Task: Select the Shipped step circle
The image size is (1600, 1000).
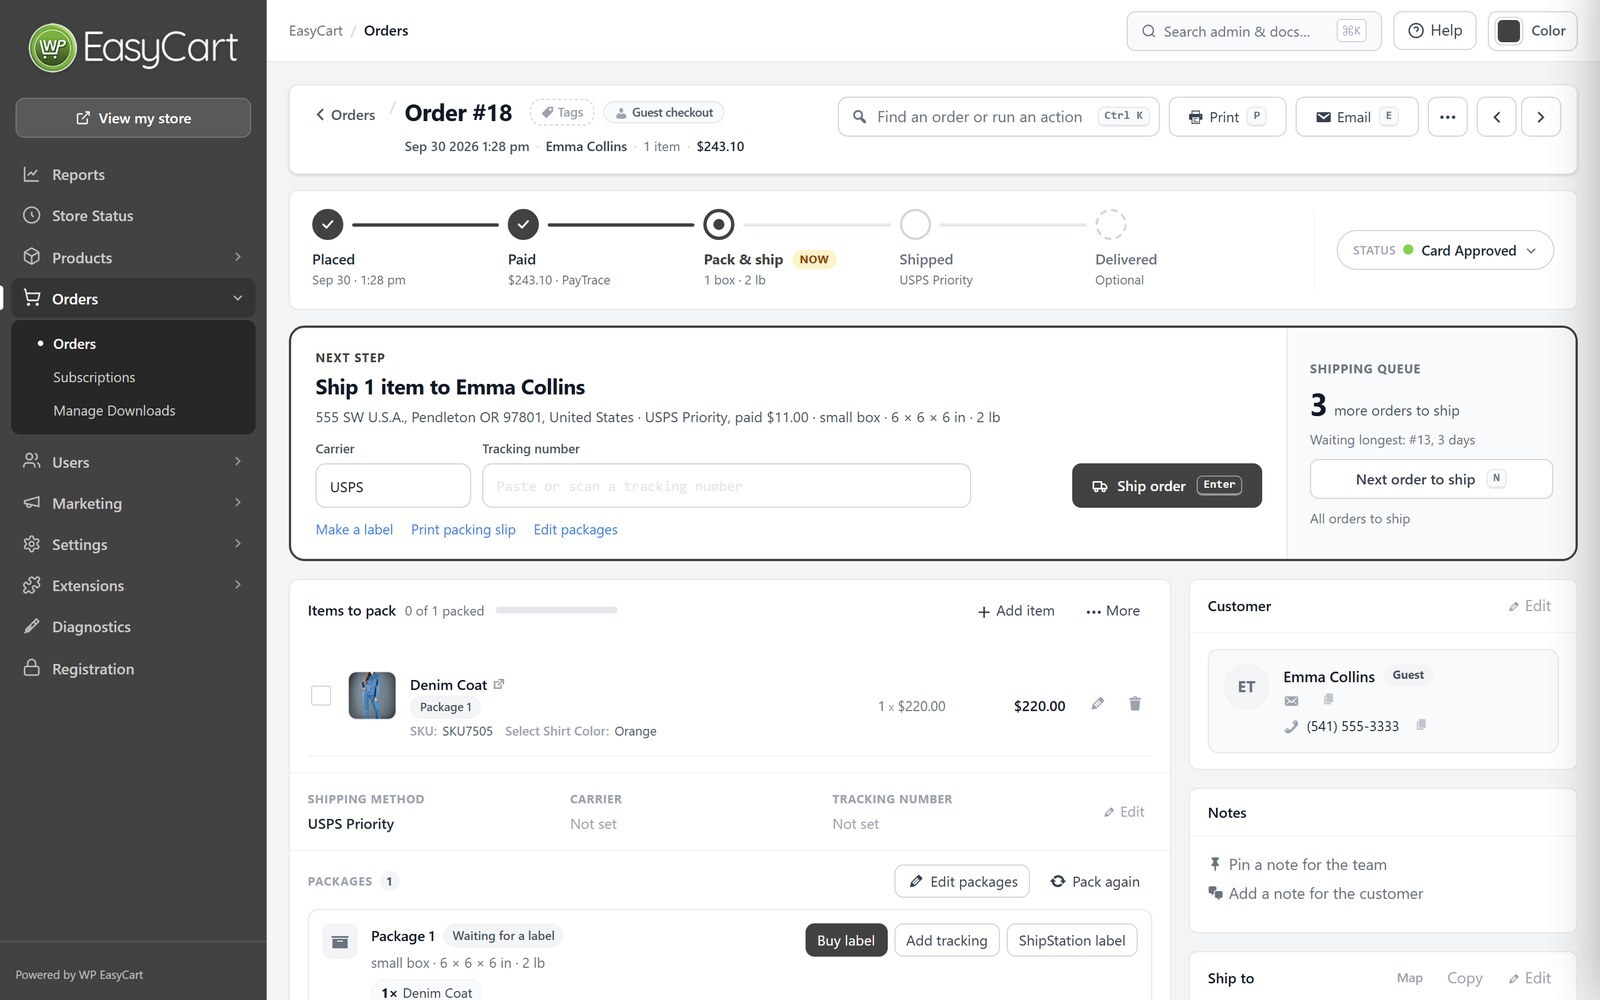Action: 915,224
